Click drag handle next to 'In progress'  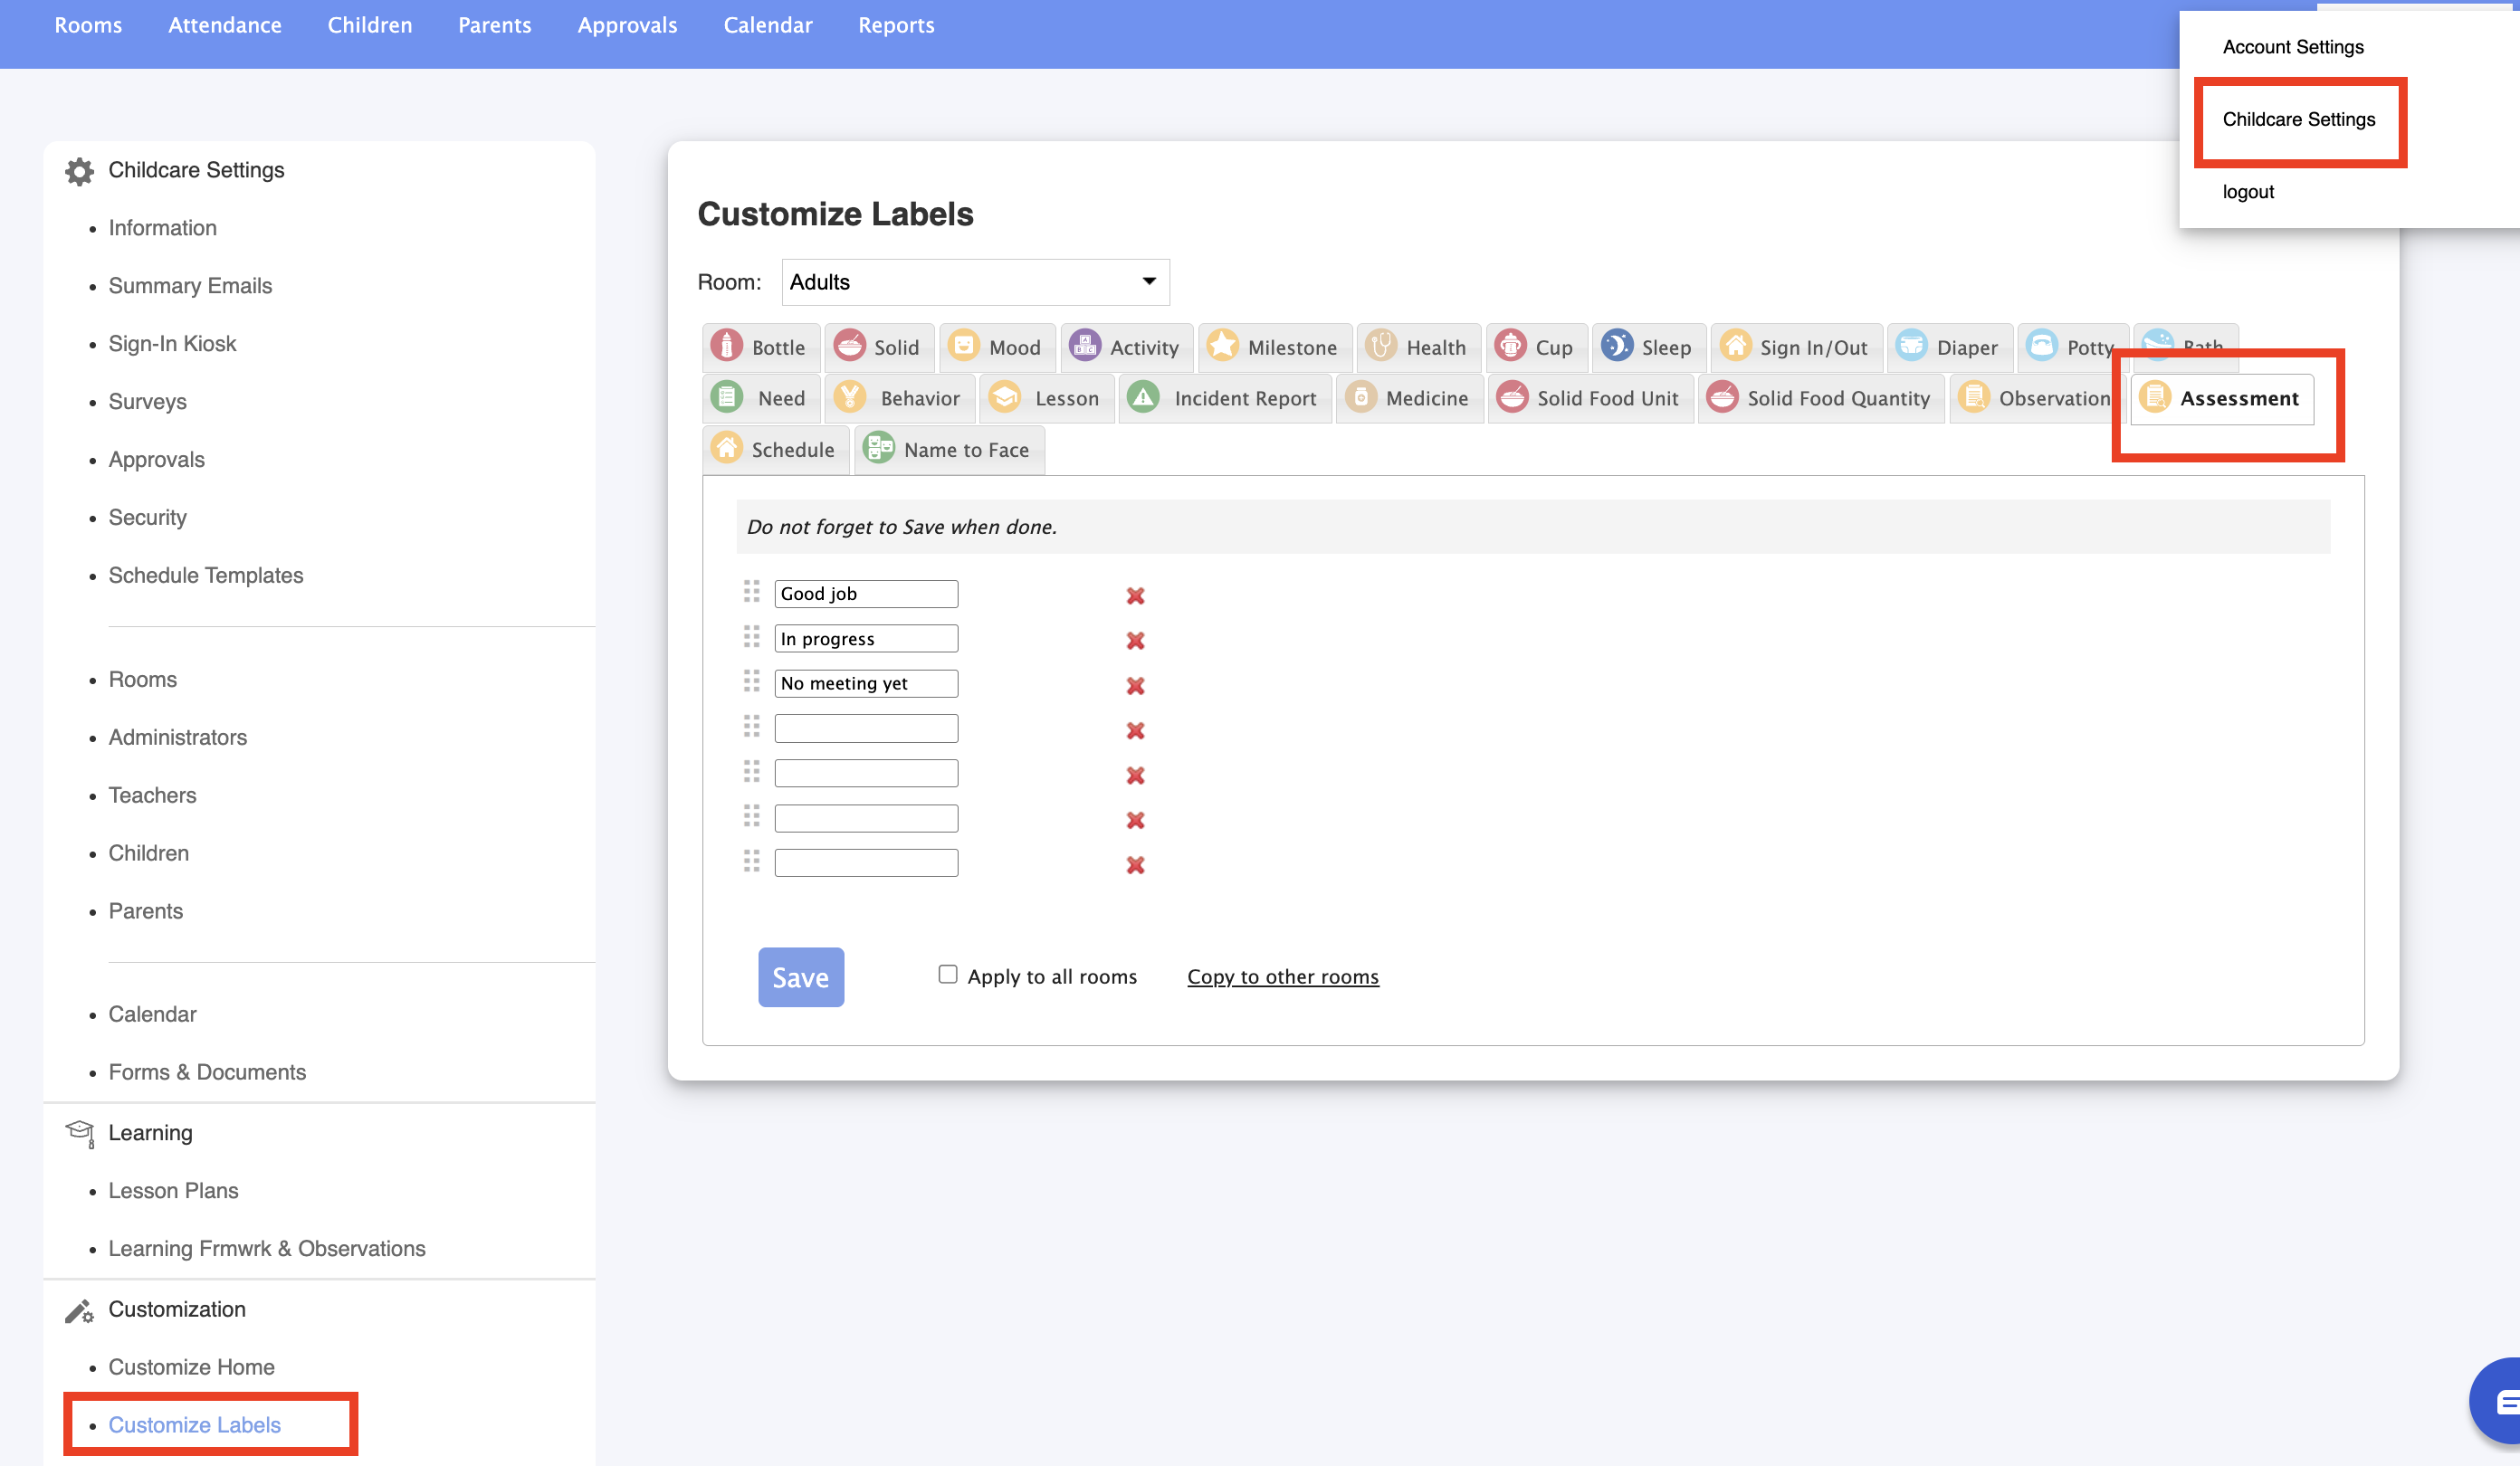click(751, 638)
